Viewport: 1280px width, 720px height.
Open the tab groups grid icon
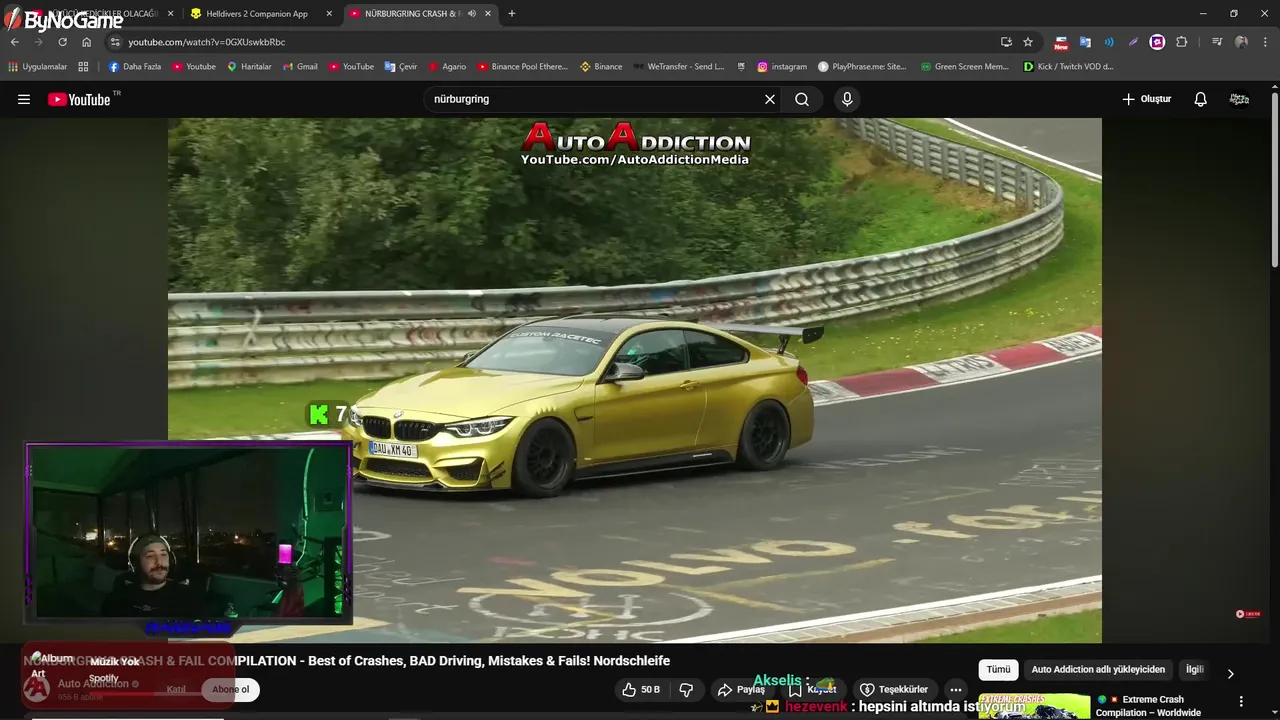tap(83, 67)
